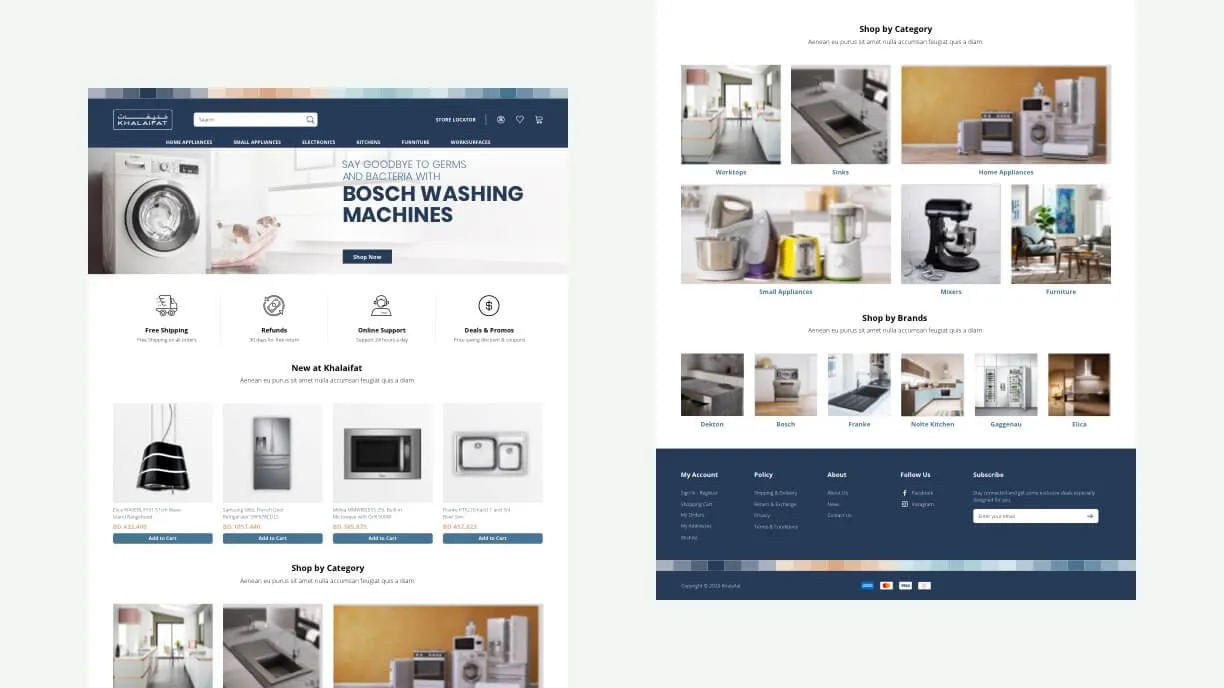Open the Terms & Conditions policy link
Viewport: 1224px width, 688px height.
coord(775,526)
